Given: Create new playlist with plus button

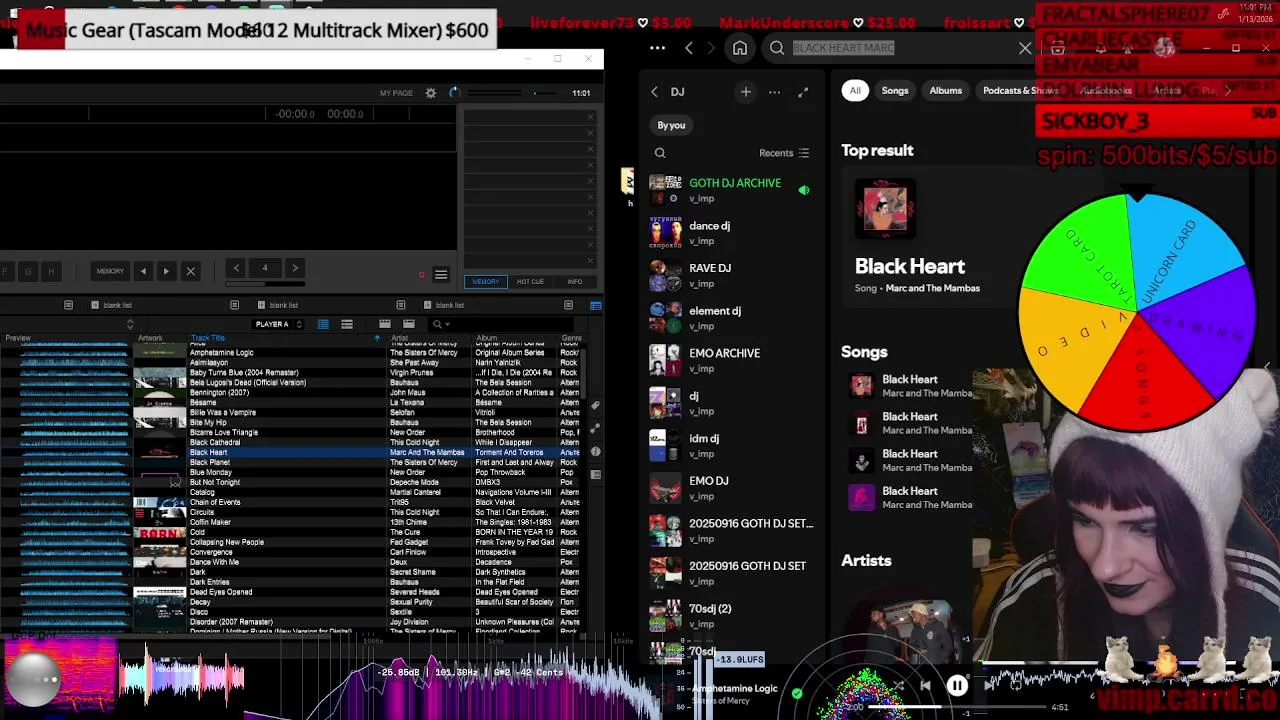Looking at the screenshot, I should coord(745,92).
